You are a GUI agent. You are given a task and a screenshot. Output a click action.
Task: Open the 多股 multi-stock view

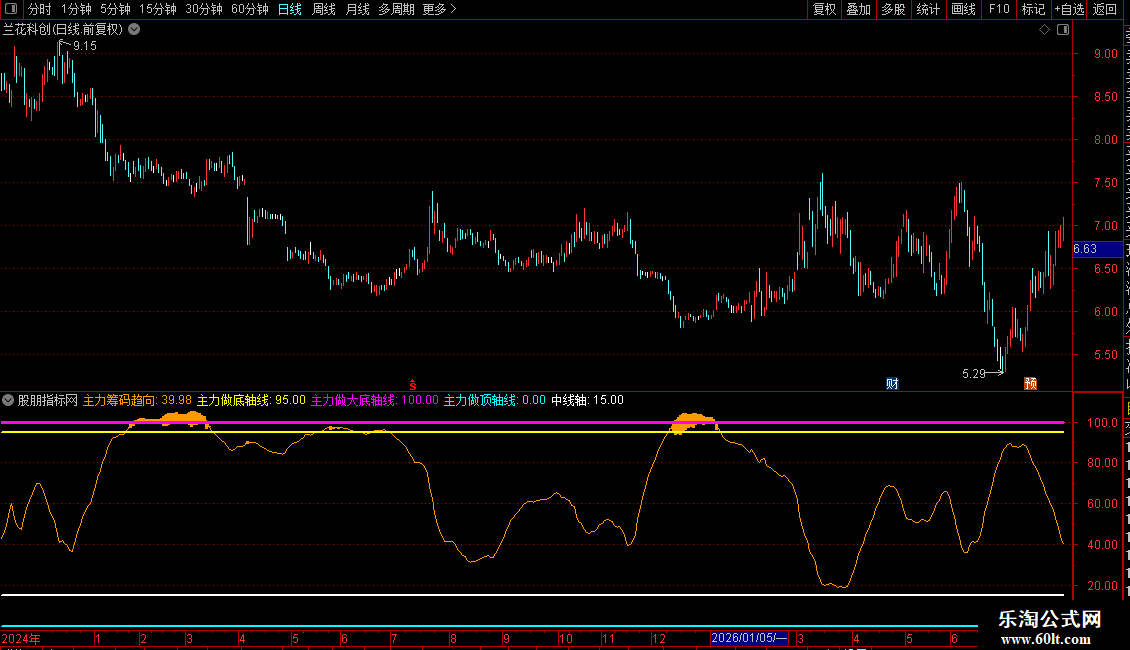[x=893, y=9]
